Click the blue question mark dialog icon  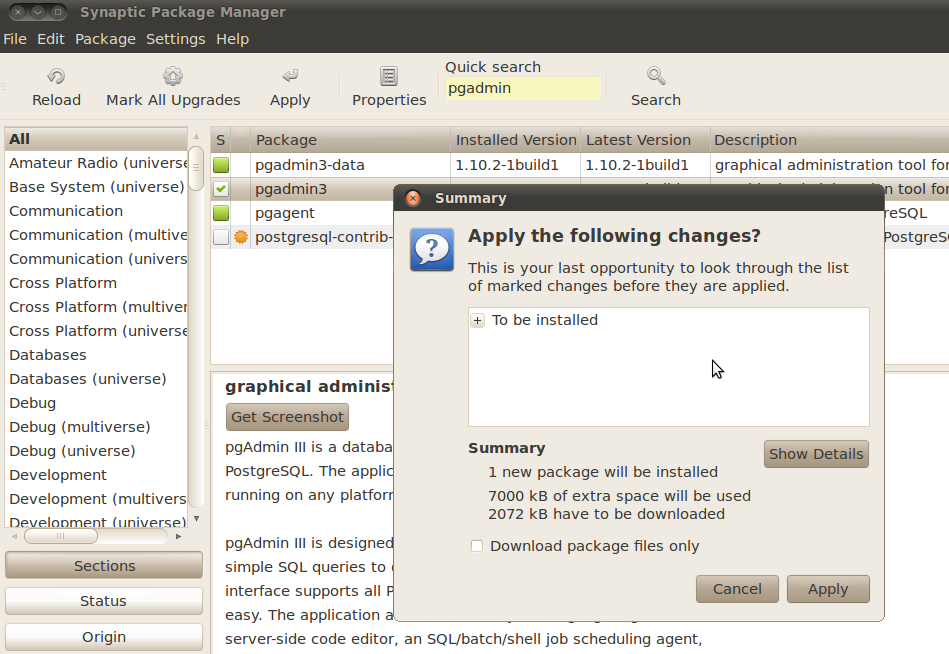pos(432,249)
